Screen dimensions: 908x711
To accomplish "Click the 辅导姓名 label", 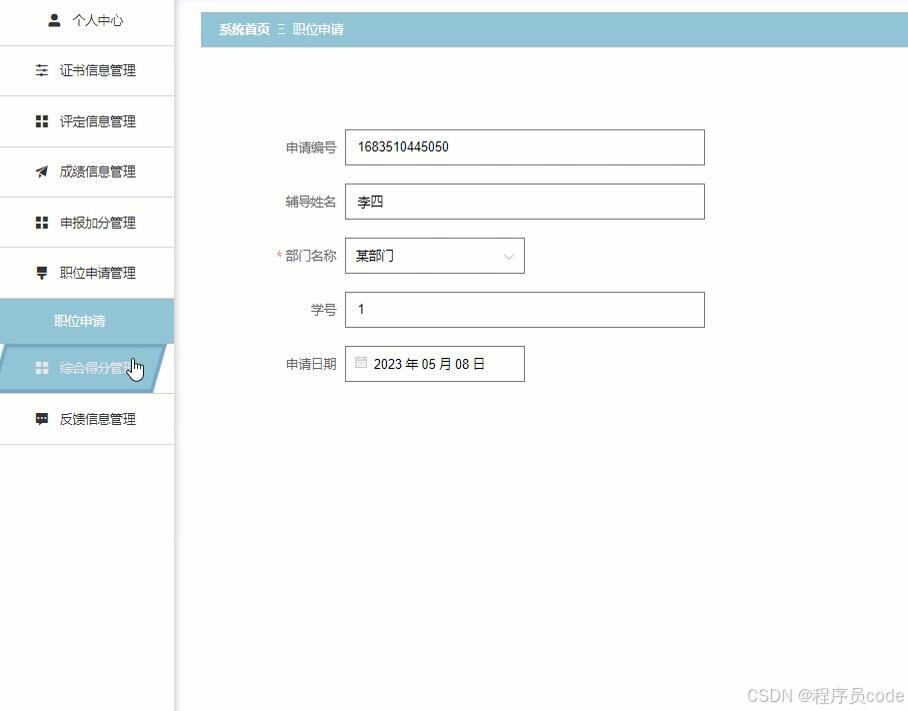I will click(x=311, y=201).
